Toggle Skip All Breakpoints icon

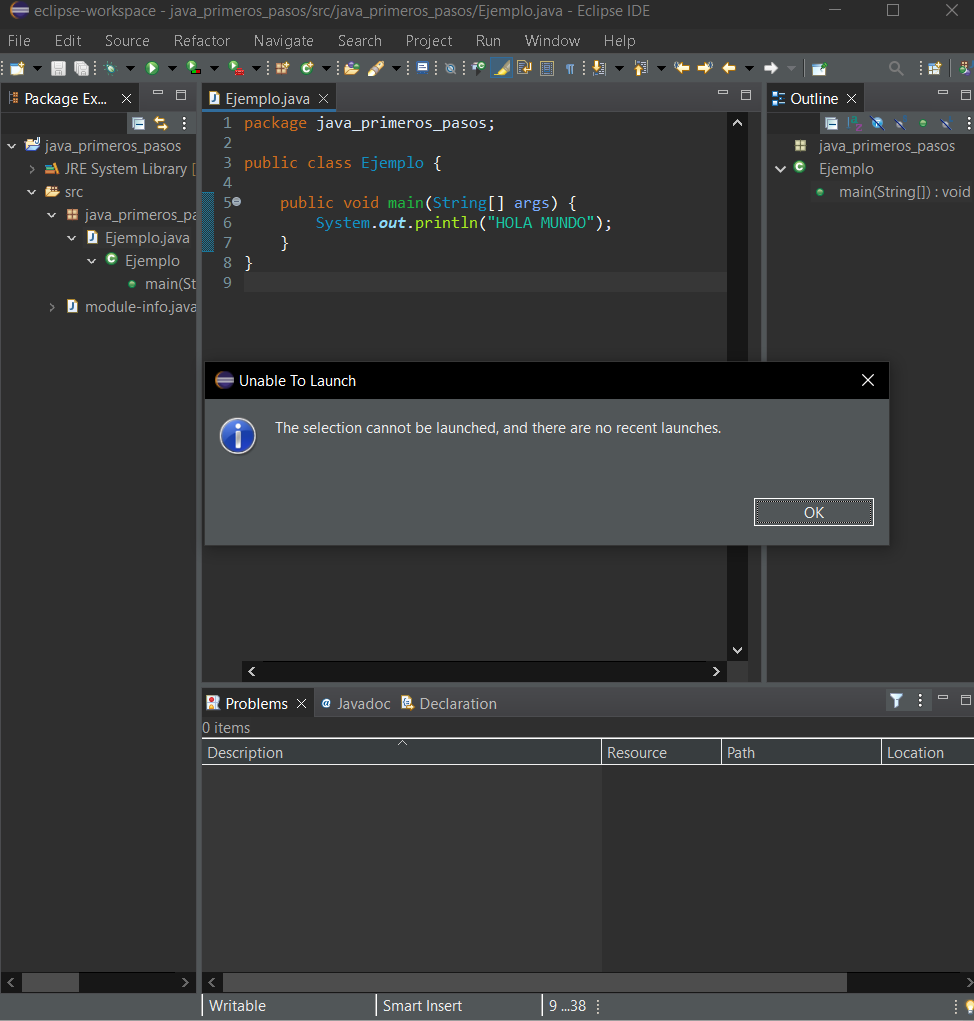tap(450, 68)
